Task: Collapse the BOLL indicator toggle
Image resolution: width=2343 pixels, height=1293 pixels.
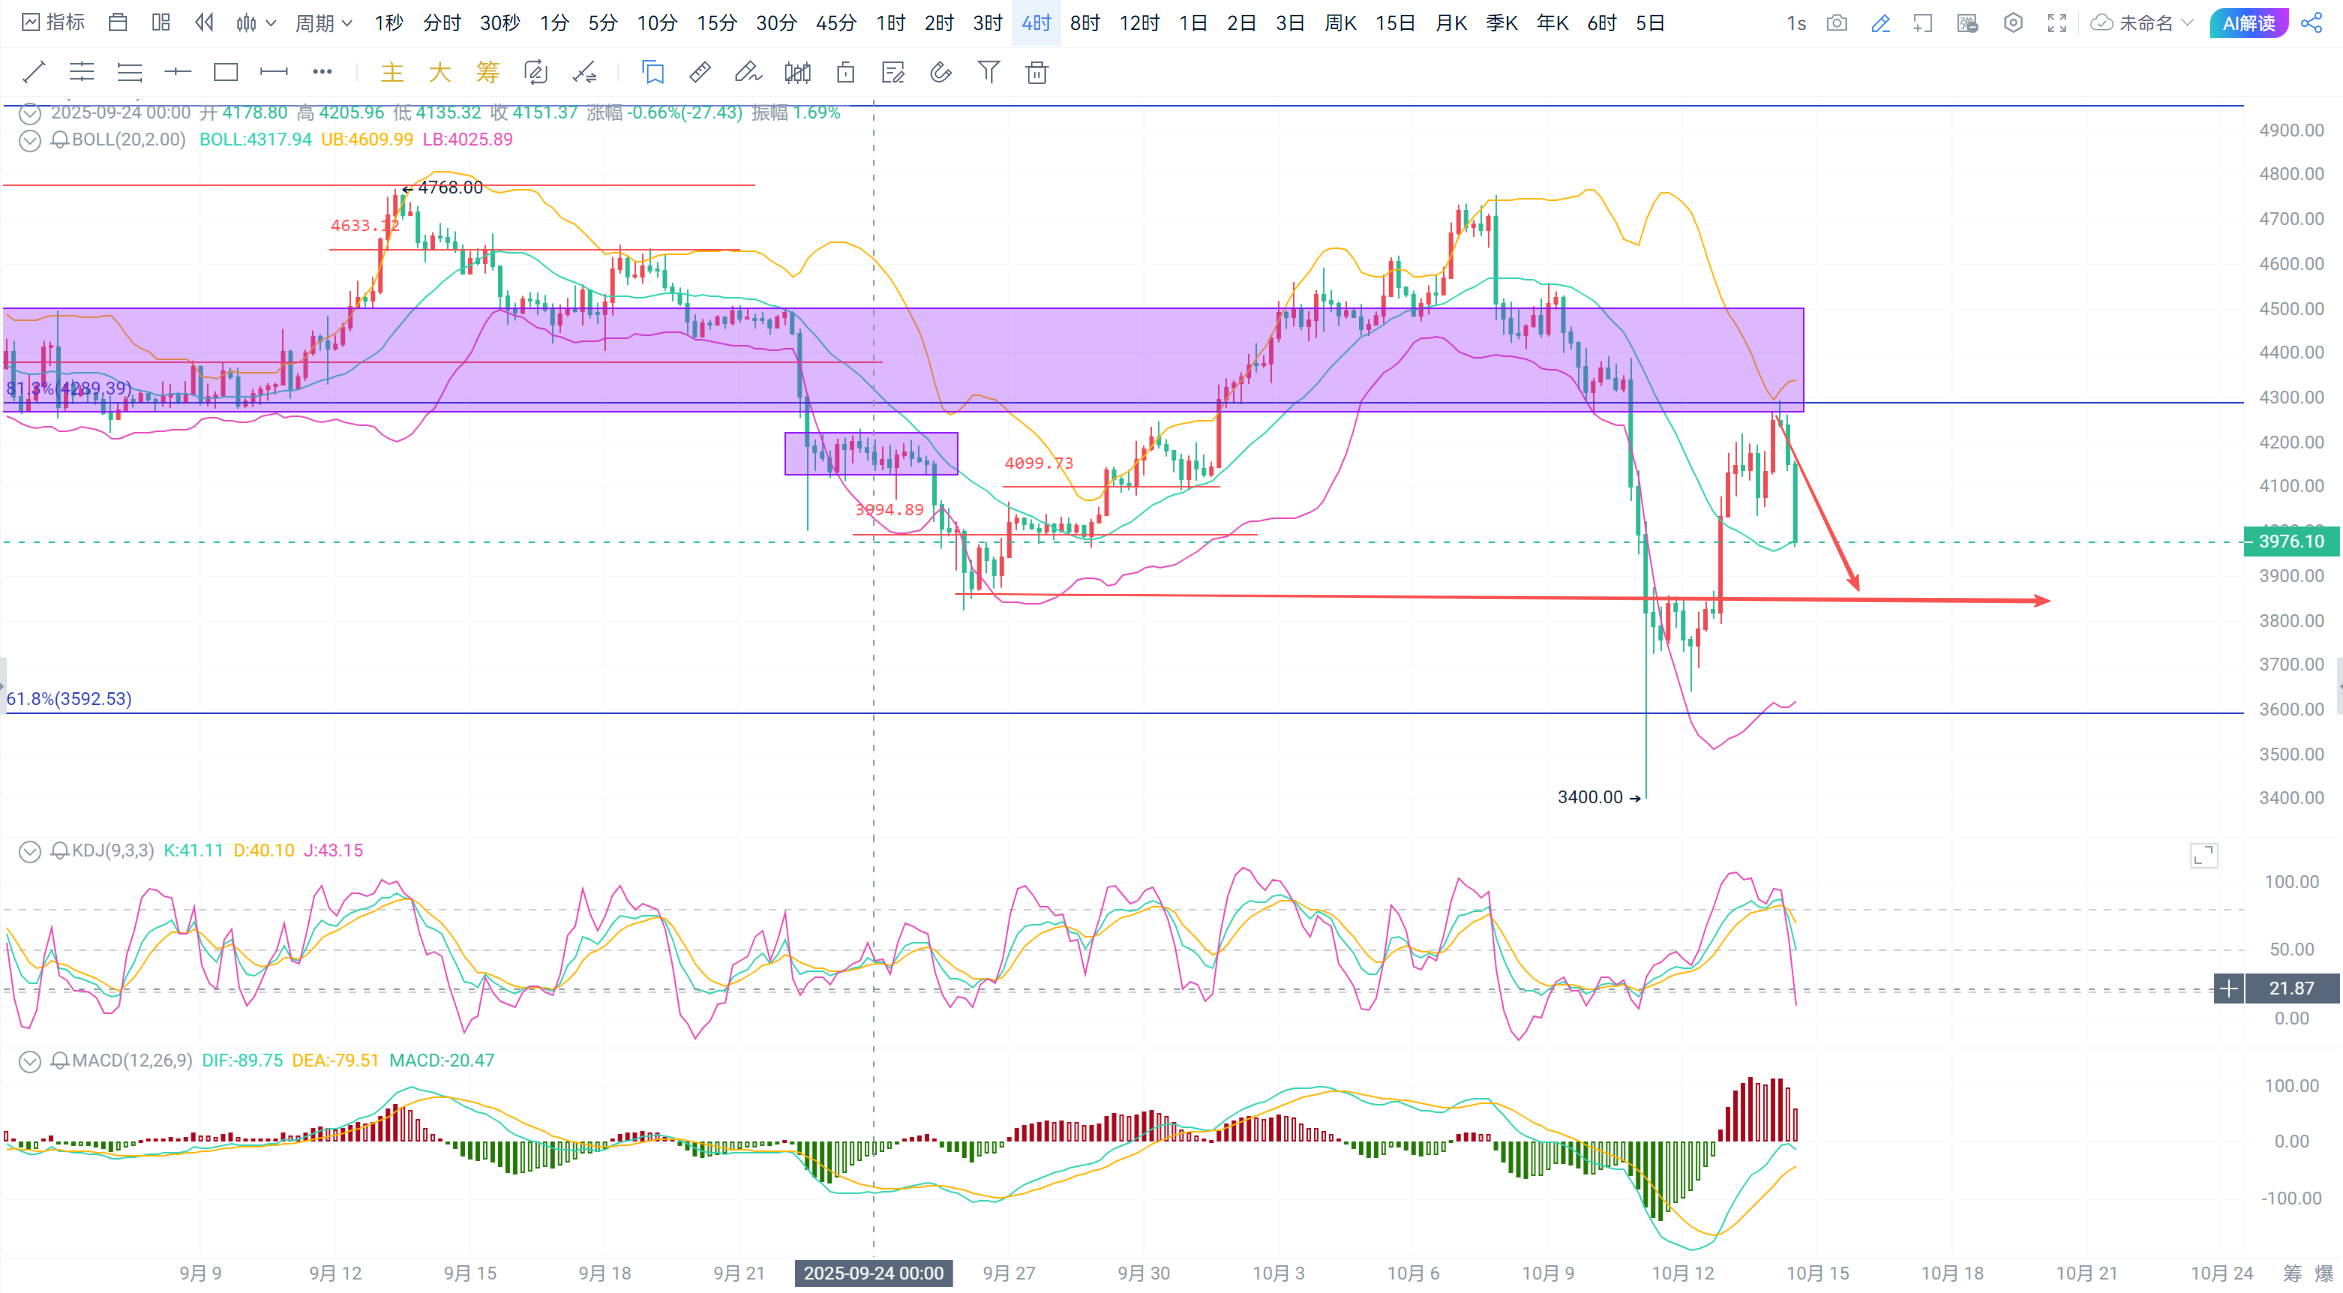Action: pos(30,140)
